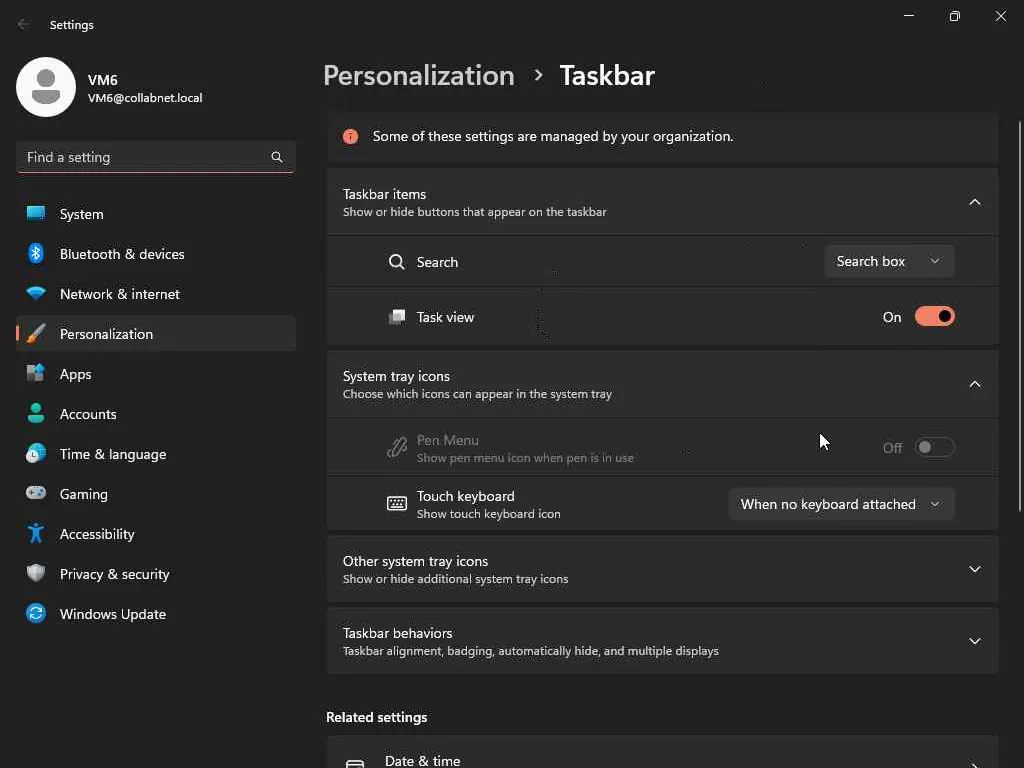Click the back arrow button
Screen dimensions: 1024x768
click(x=24, y=25)
